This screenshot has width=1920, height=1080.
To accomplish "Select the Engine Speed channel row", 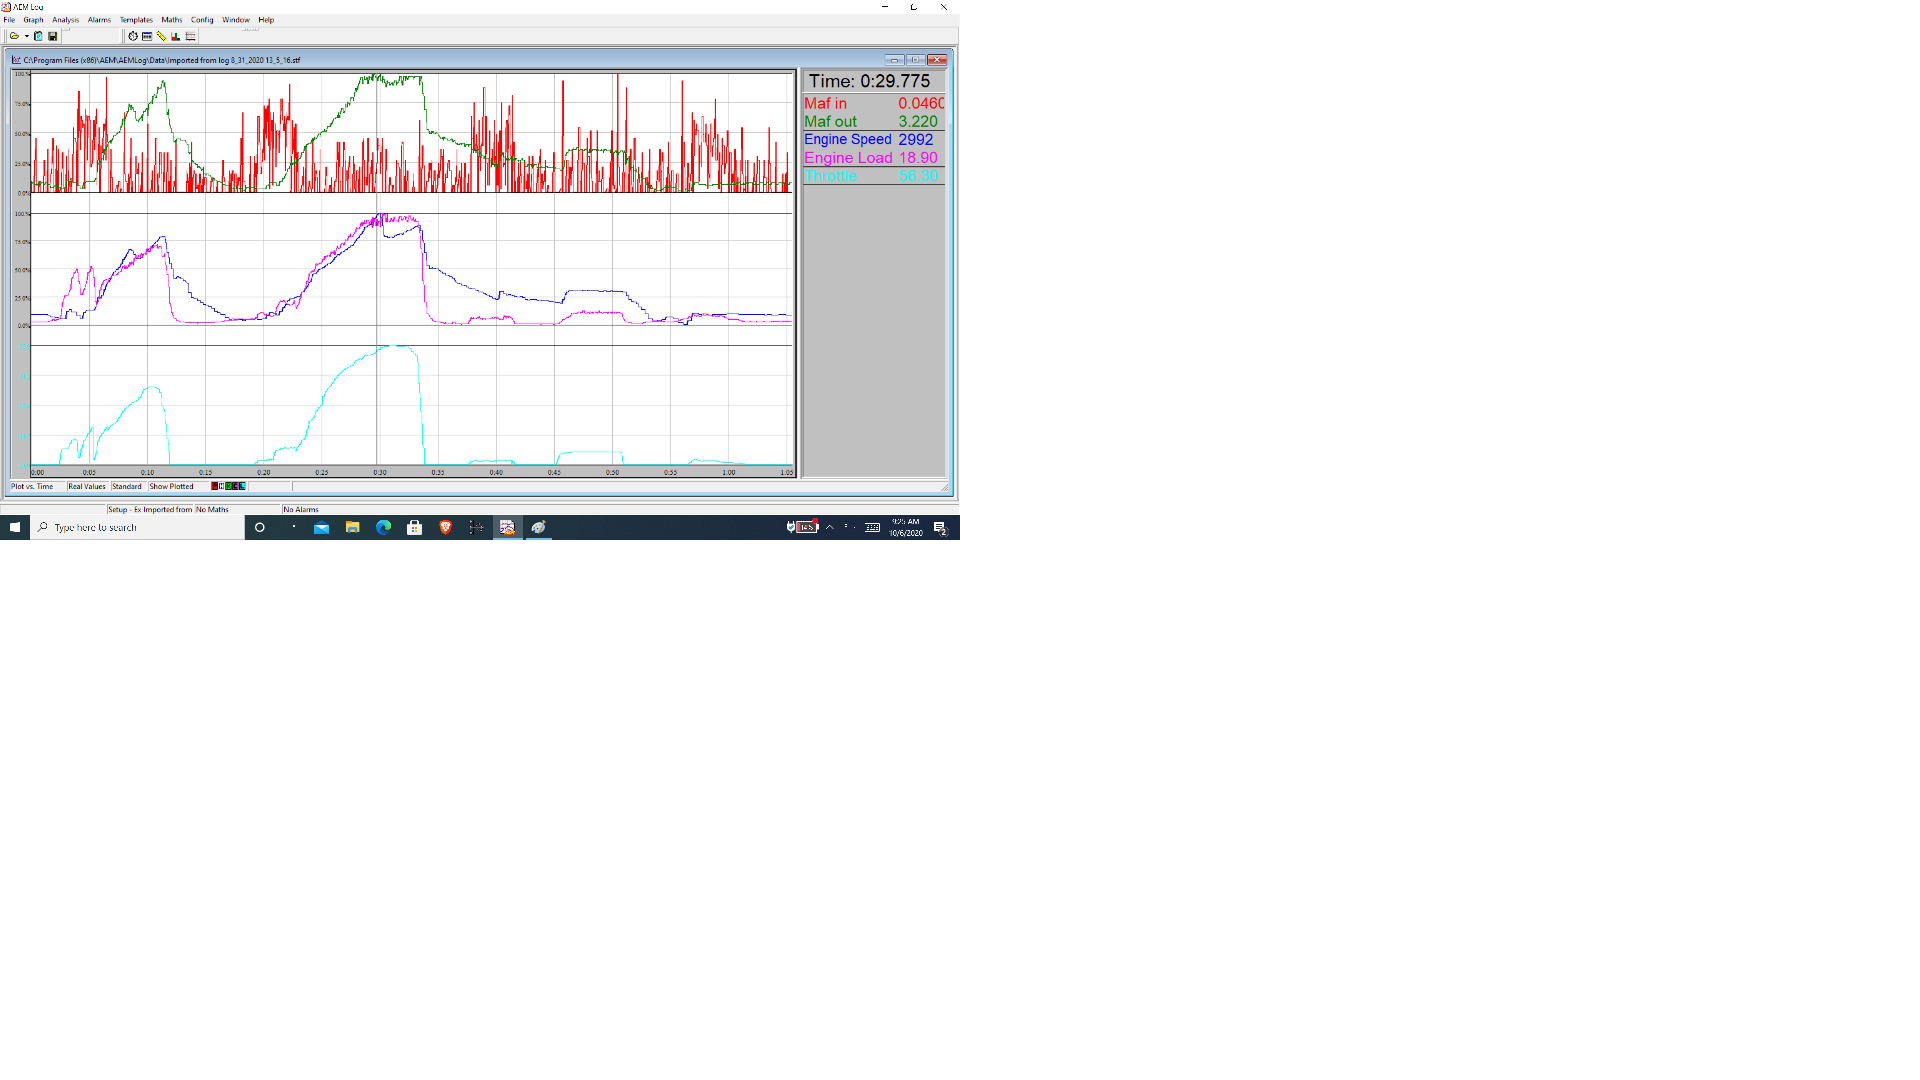I will 873,140.
